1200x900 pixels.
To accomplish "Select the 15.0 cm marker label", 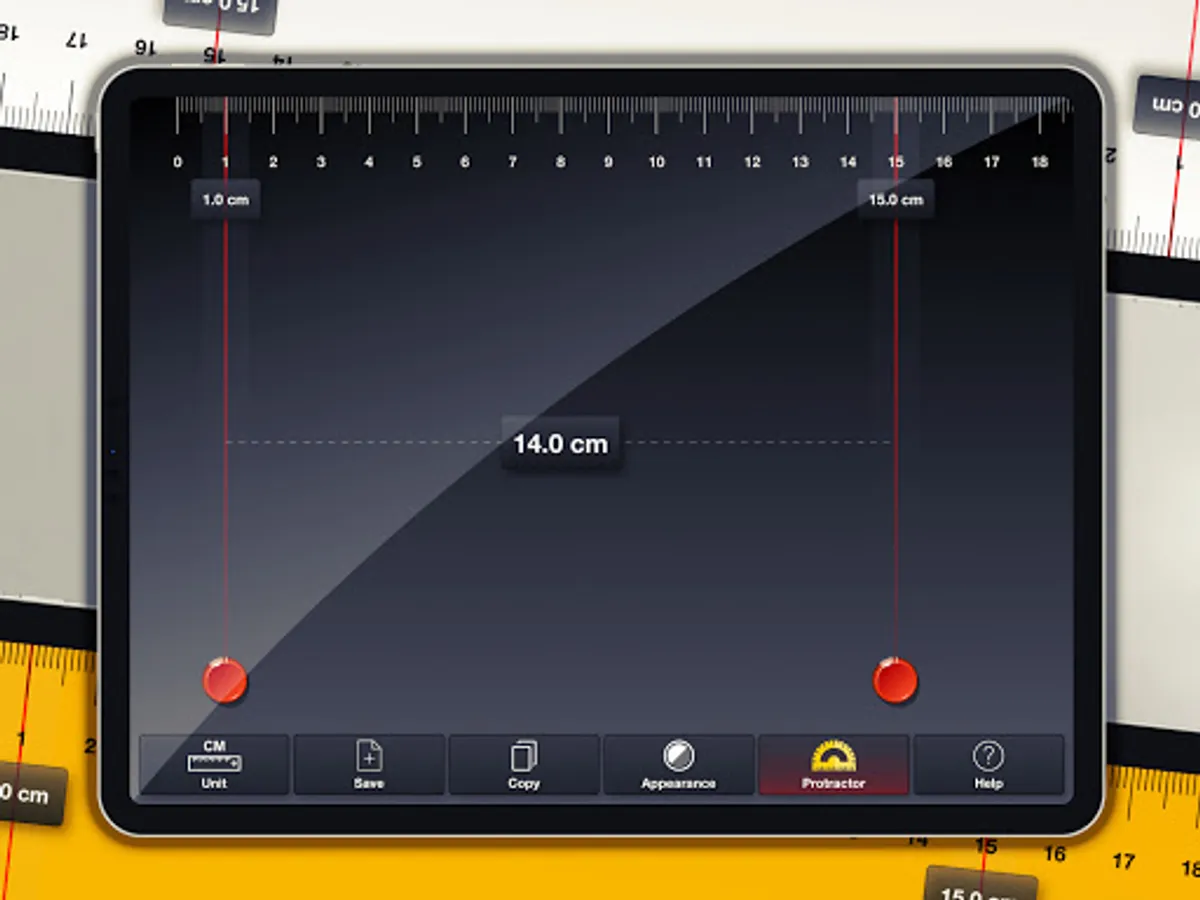I will [x=896, y=199].
